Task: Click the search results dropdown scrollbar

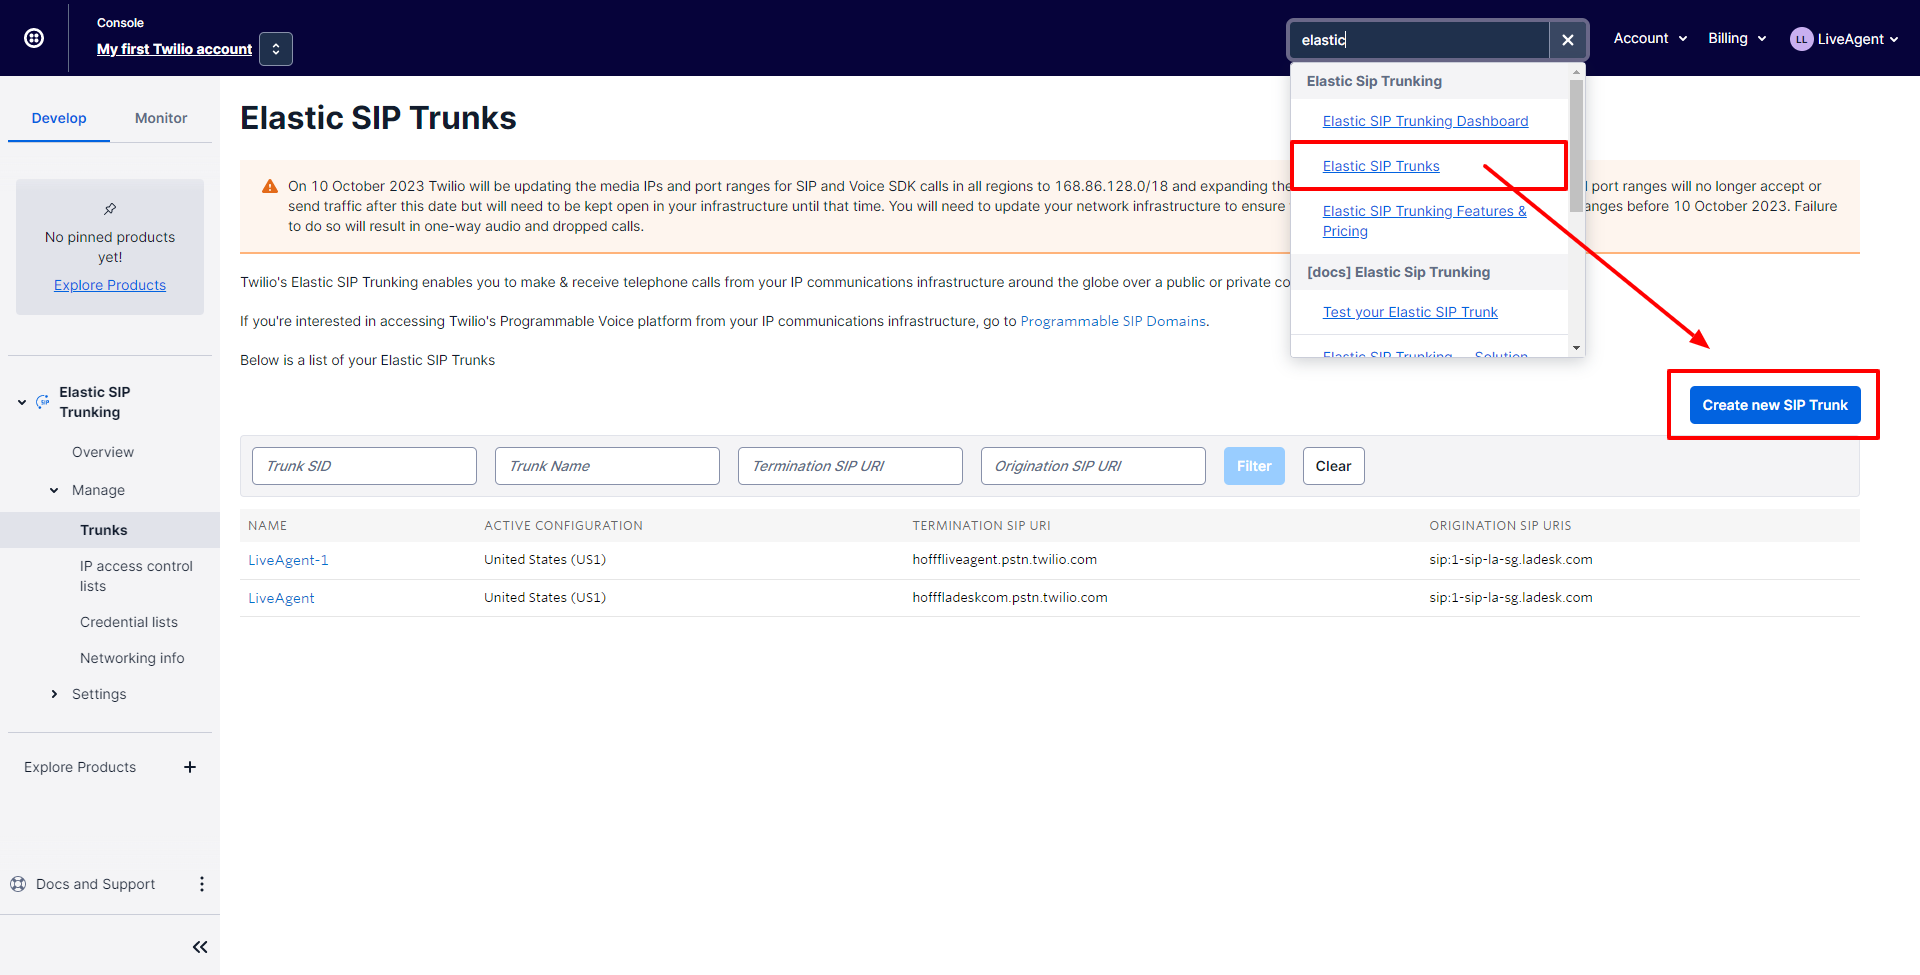Action: pos(1576,145)
